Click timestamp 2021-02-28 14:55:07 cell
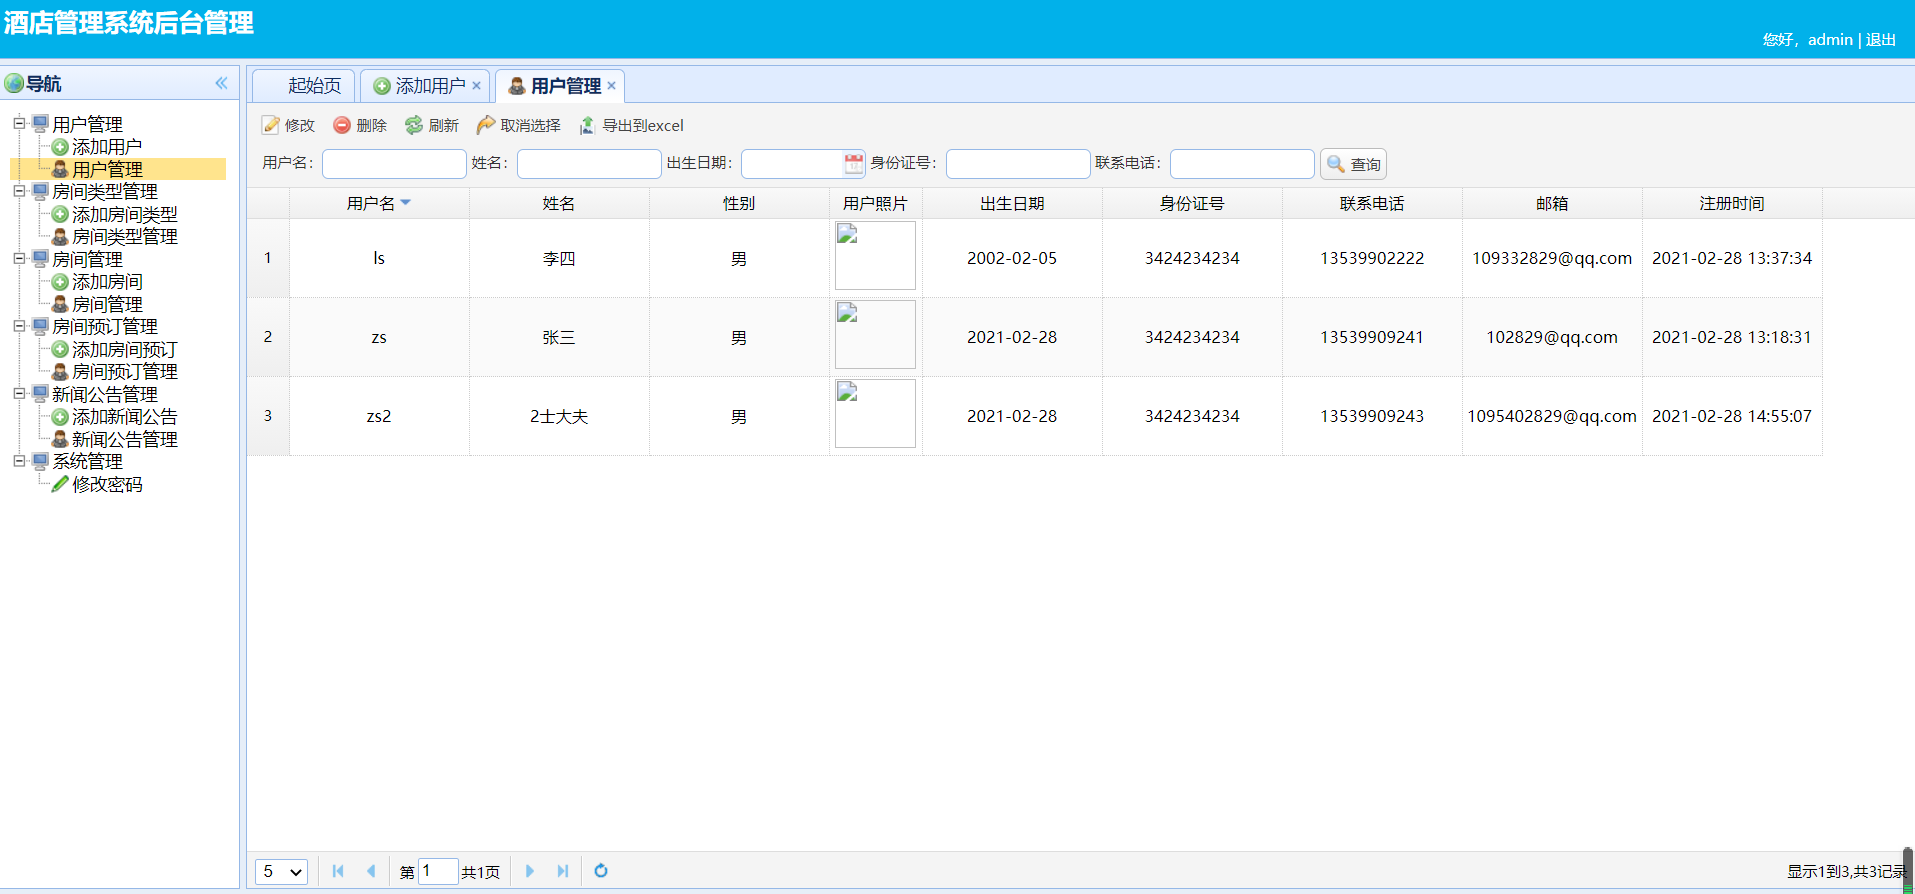This screenshot has height=894, width=1915. coord(1732,416)
